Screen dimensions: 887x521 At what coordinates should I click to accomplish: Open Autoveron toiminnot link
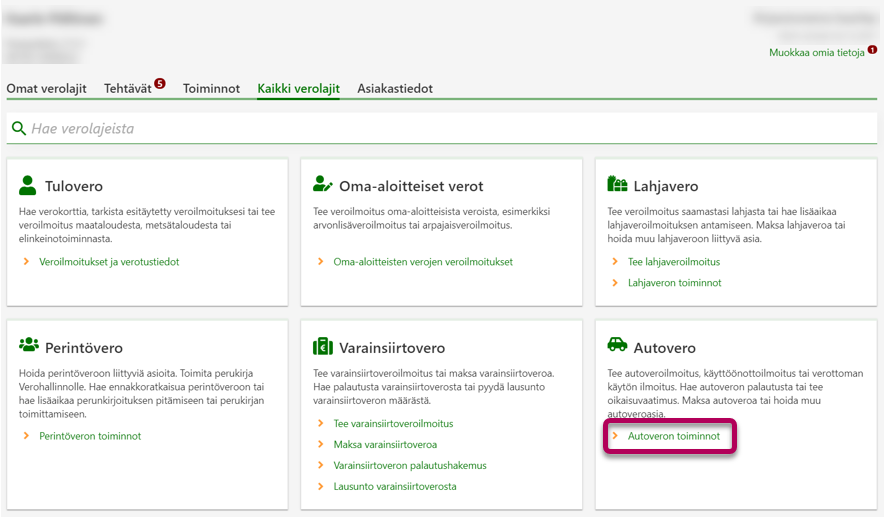pyautogui.click(x=673, y=436)
